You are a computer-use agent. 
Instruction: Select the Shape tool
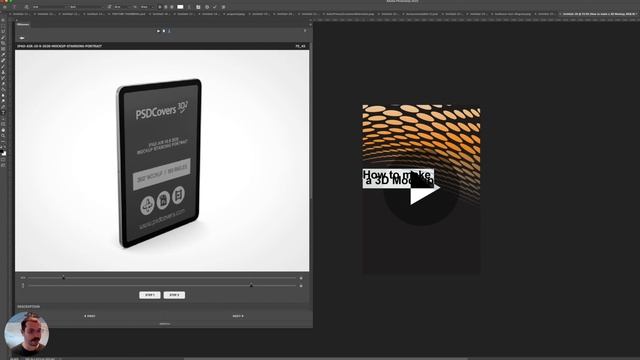pos(3,124)
